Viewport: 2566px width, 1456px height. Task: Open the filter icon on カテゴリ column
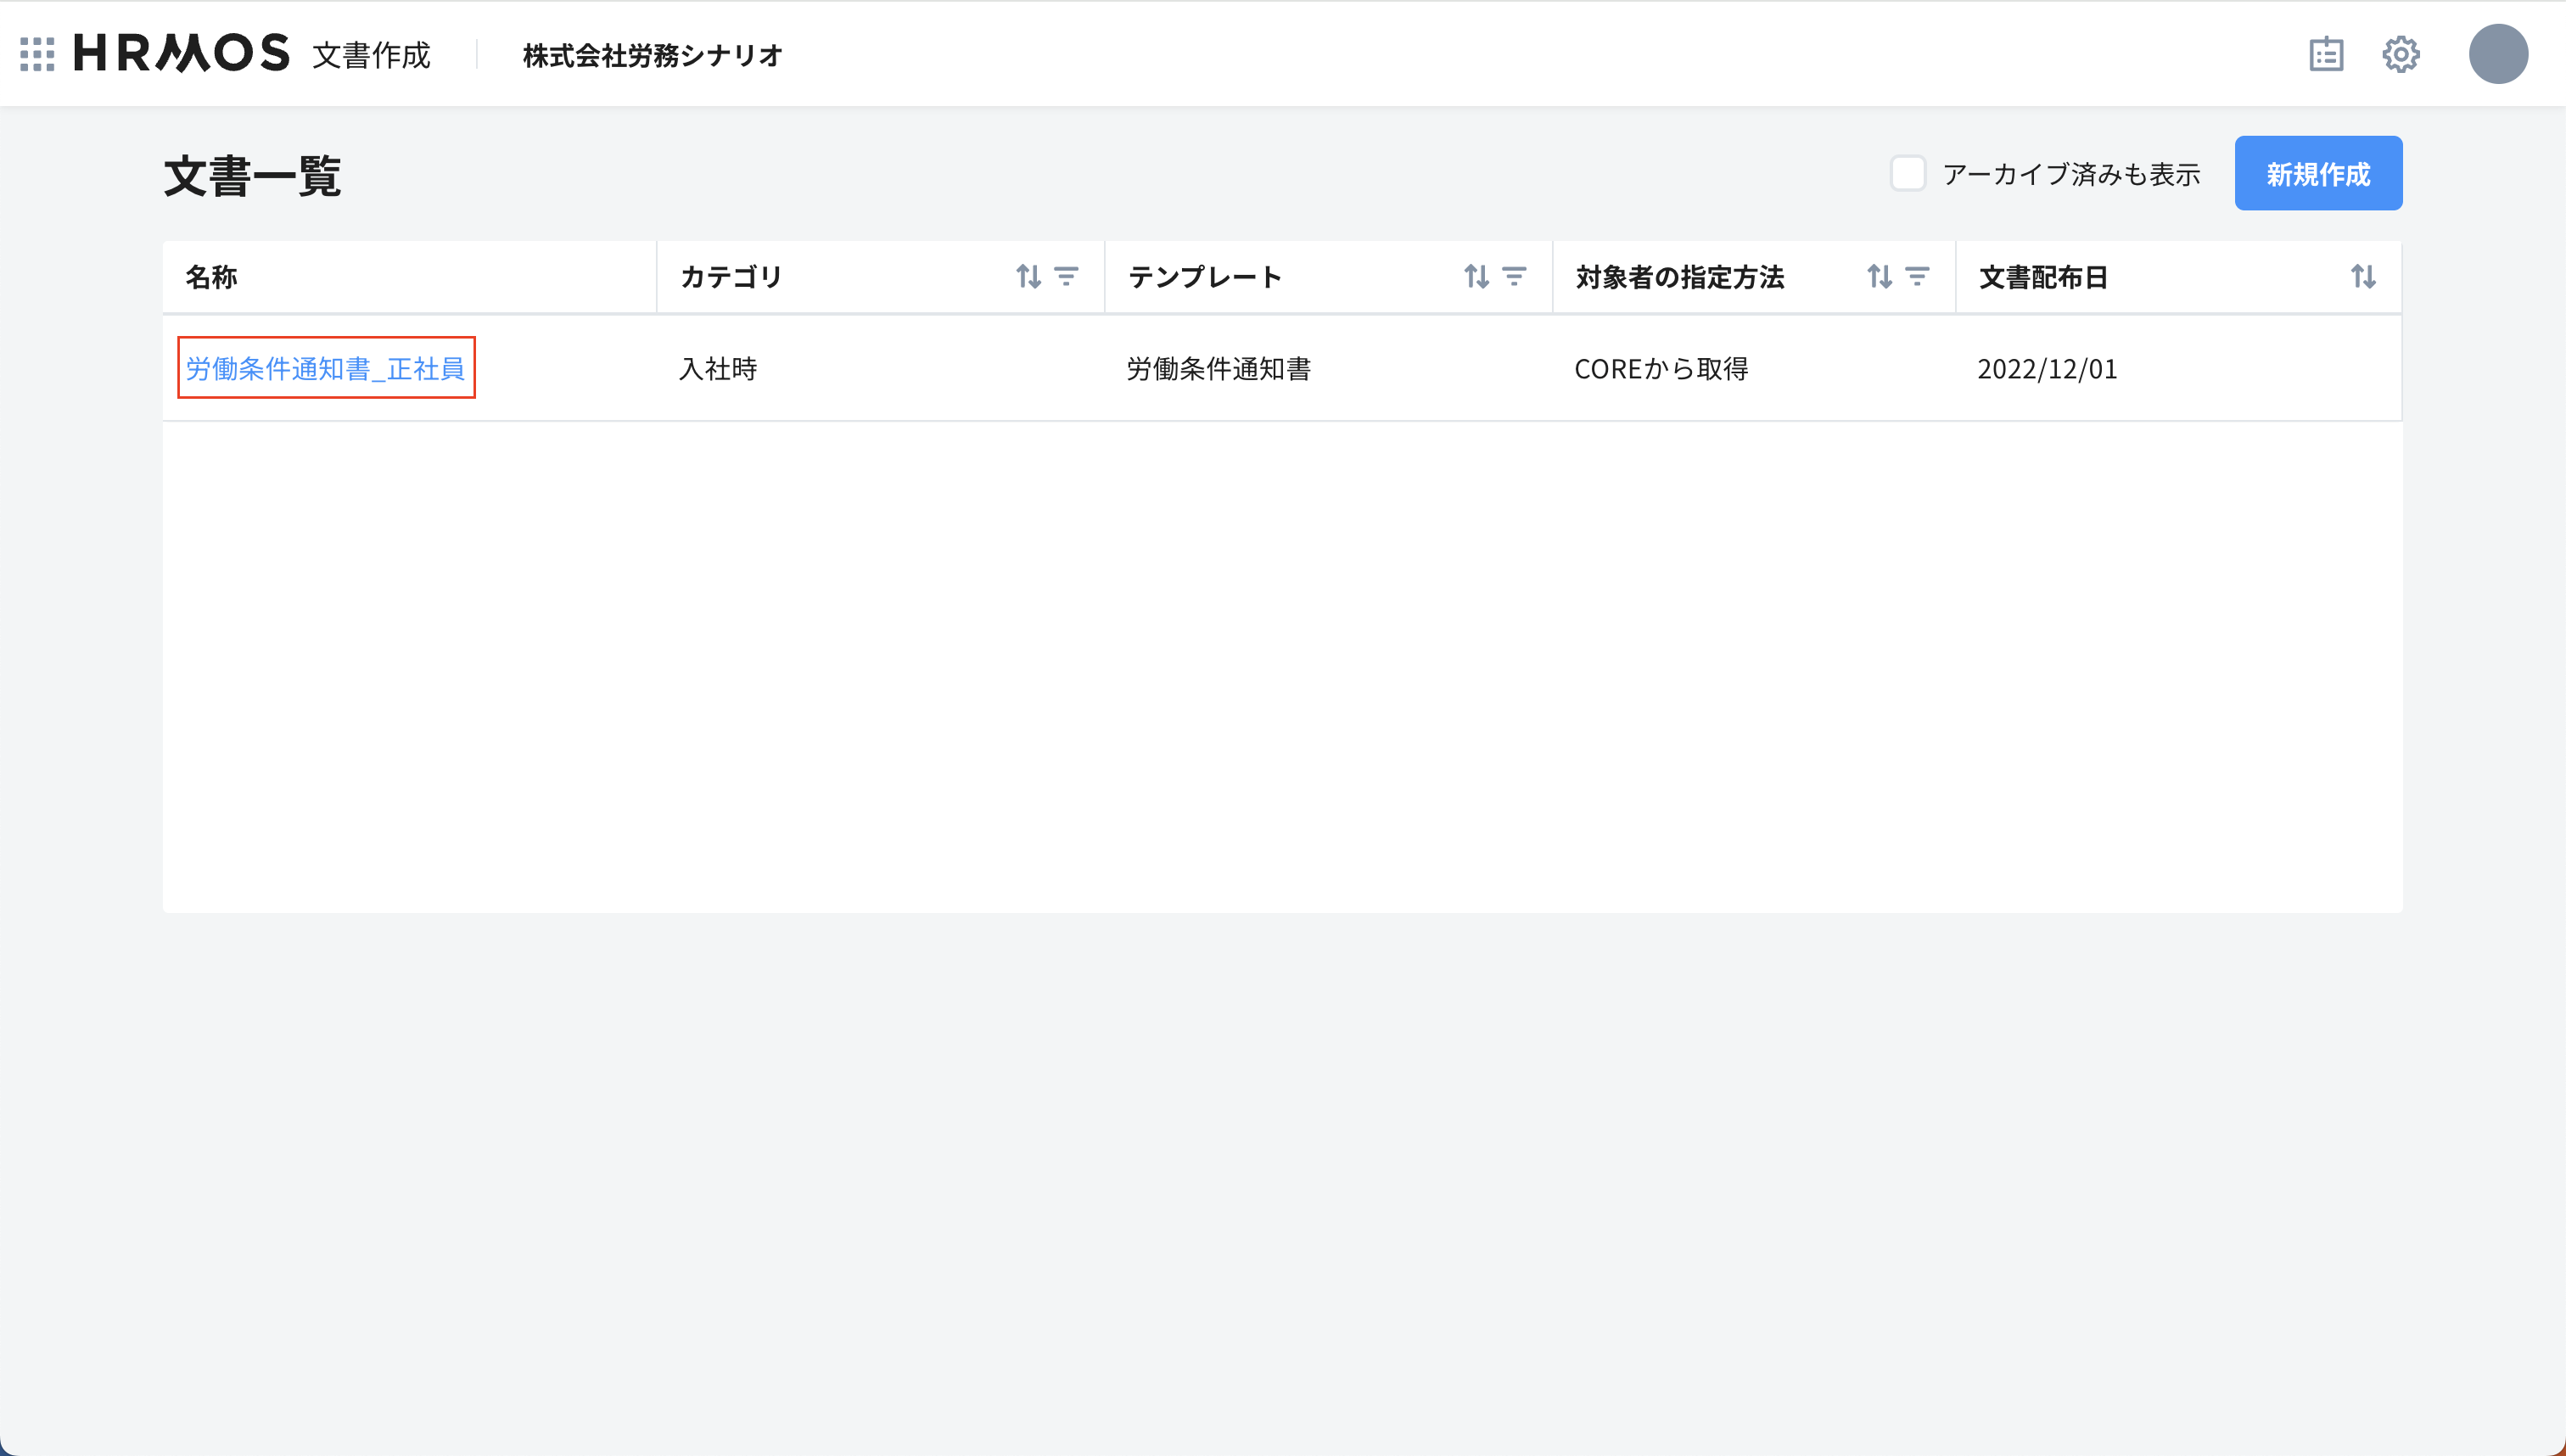point(1067,277)
